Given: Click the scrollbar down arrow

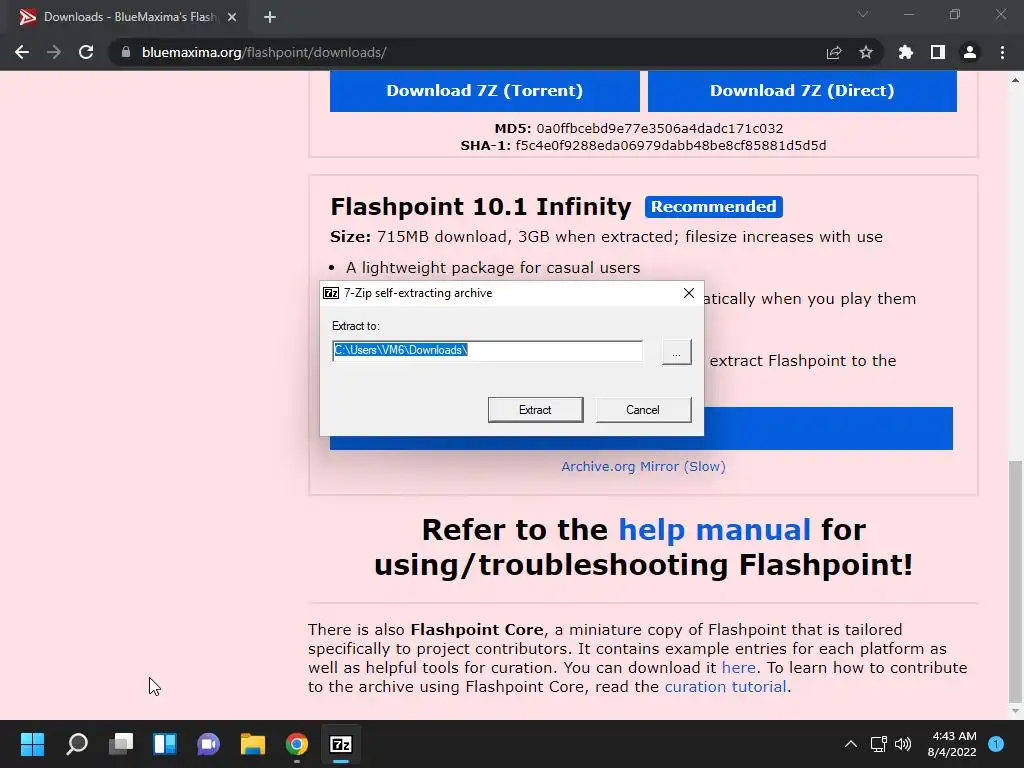Looking at the screenshot, I should tap(1015, 711).
